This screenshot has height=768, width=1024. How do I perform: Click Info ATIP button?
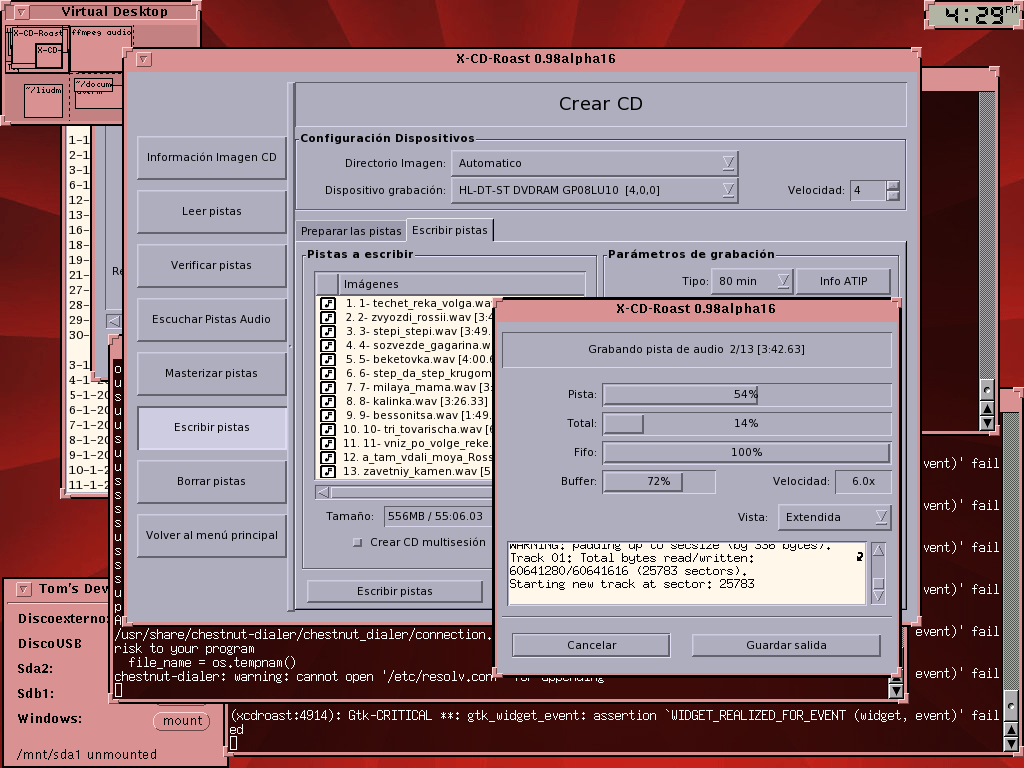pyautogui.click(x=843, y=281)
